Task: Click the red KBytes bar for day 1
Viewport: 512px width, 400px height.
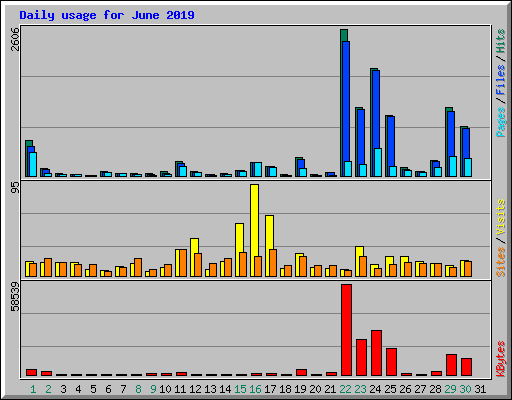Action: click(31, 373)
